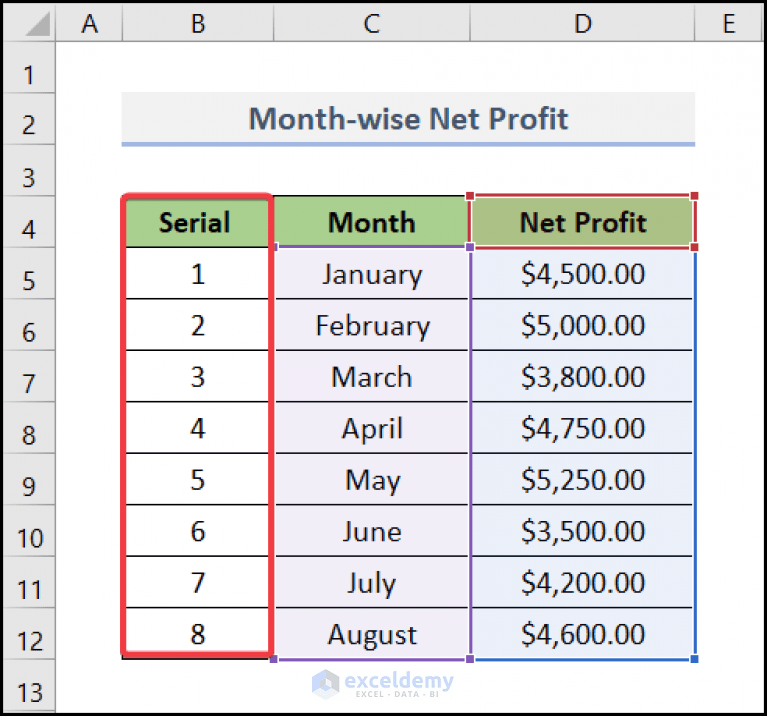Select column D header
This screenshot has width=767, height=716.
pos(582,24)
